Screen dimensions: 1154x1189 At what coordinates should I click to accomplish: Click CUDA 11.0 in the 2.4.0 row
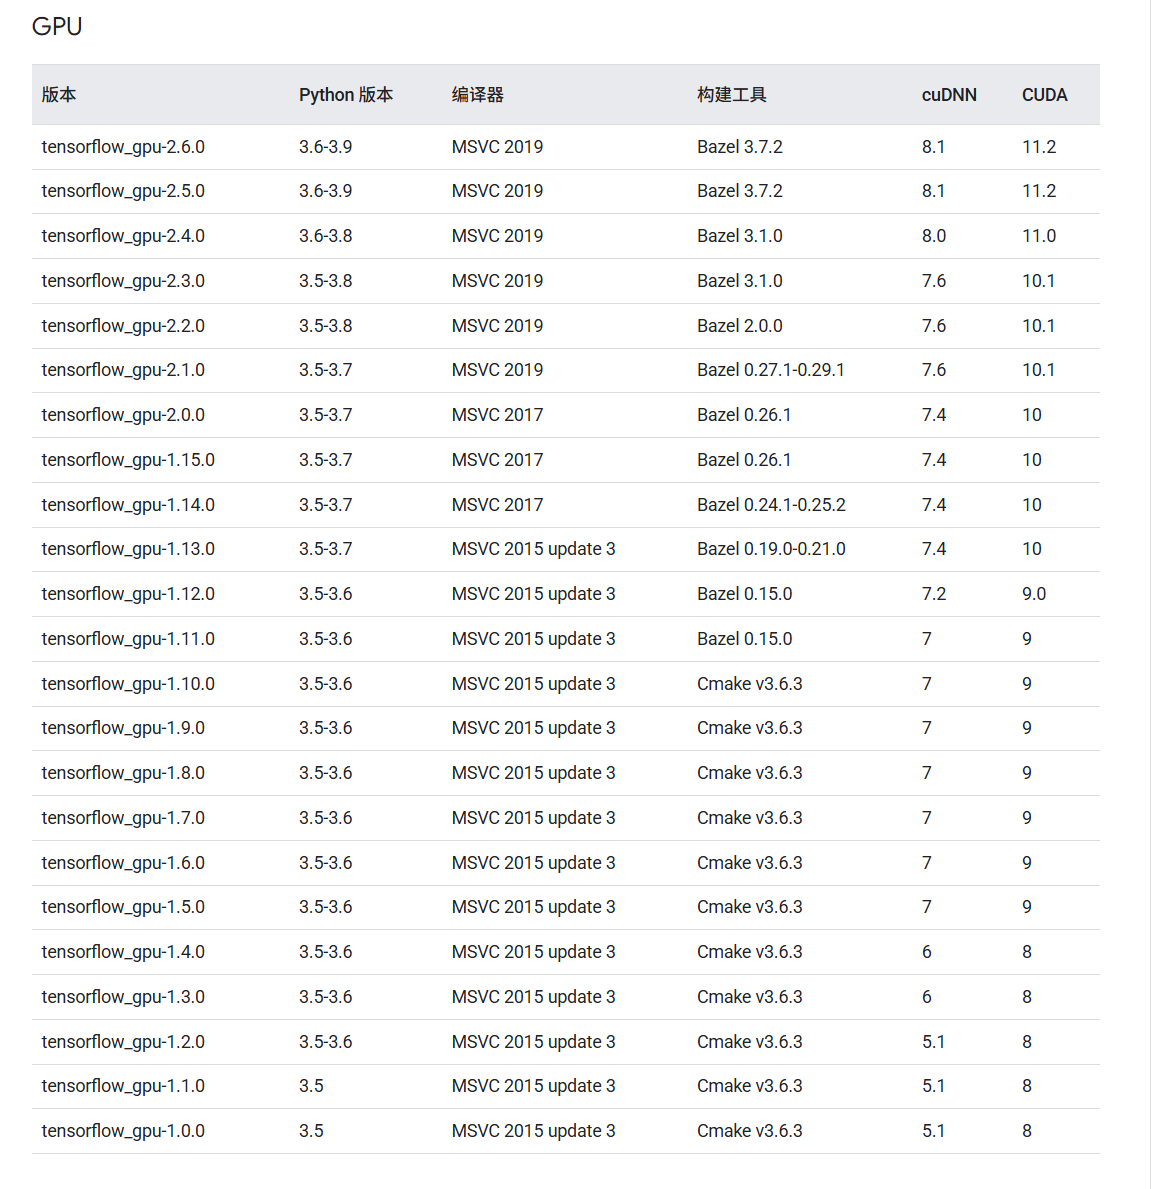click(x=1039, y=236)
